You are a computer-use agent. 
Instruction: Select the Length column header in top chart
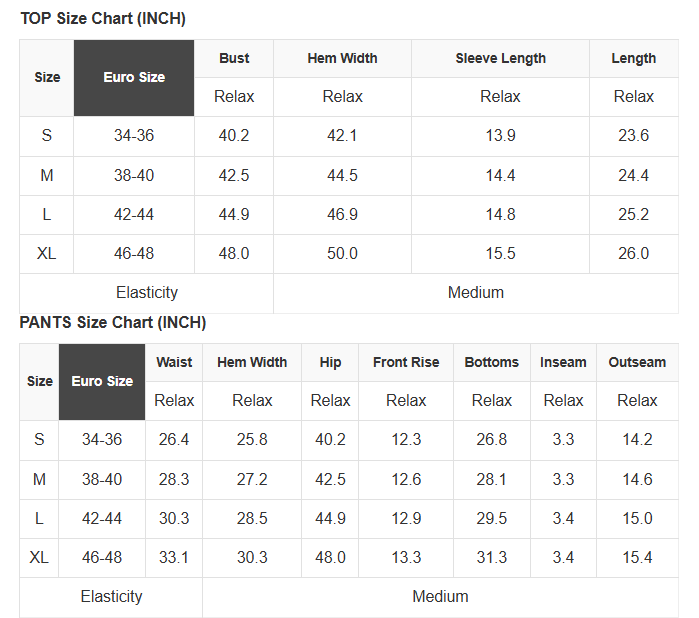(x=634, y=58)
